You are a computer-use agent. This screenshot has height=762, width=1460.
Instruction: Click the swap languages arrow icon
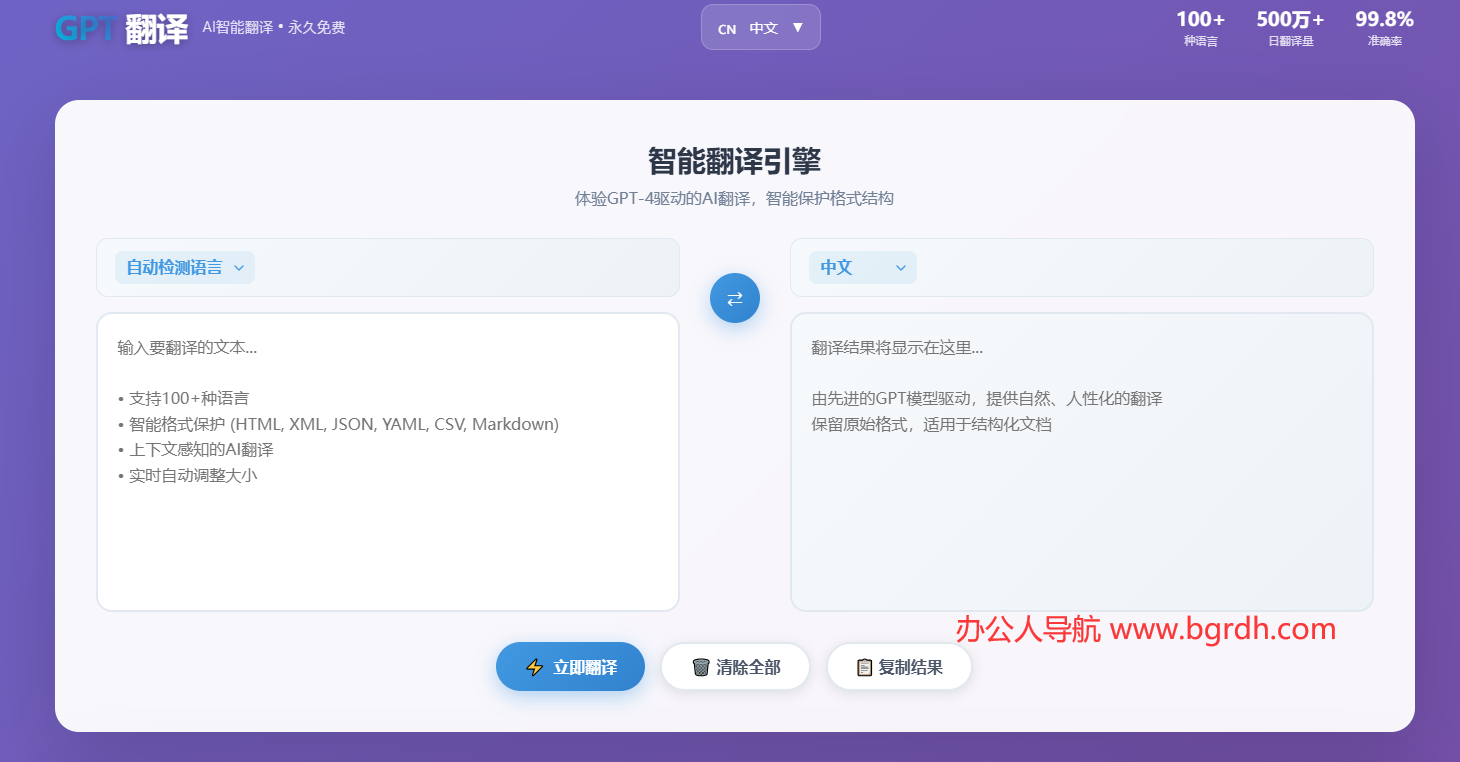735,297
